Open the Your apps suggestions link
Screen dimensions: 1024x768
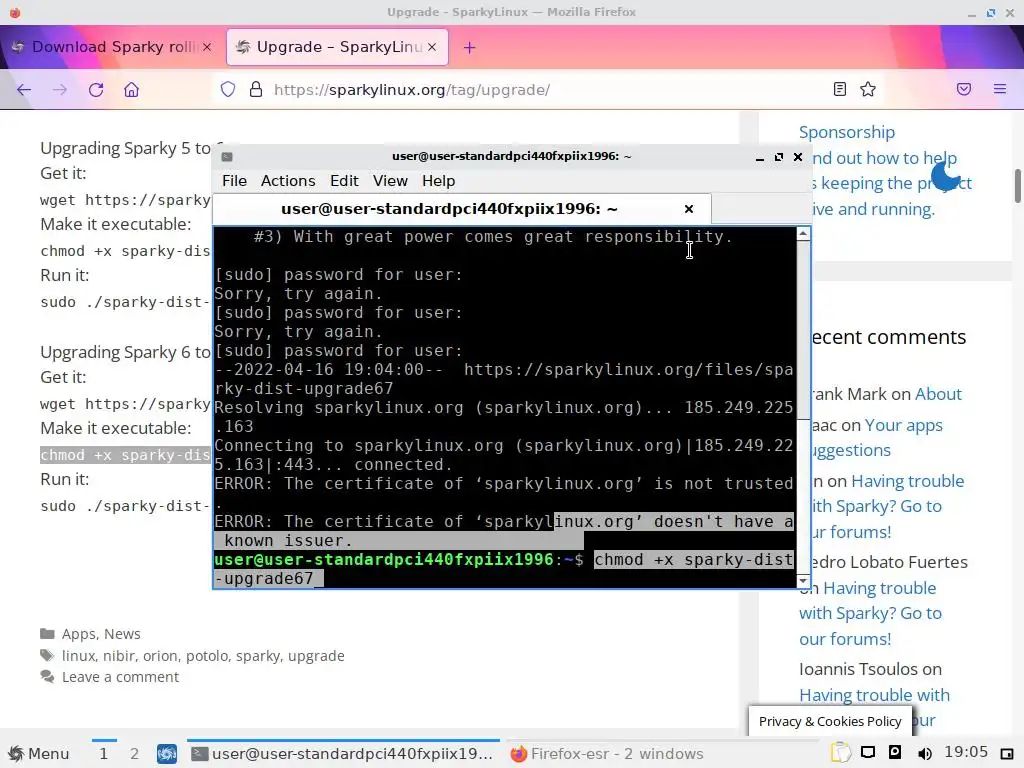point(903,425)
